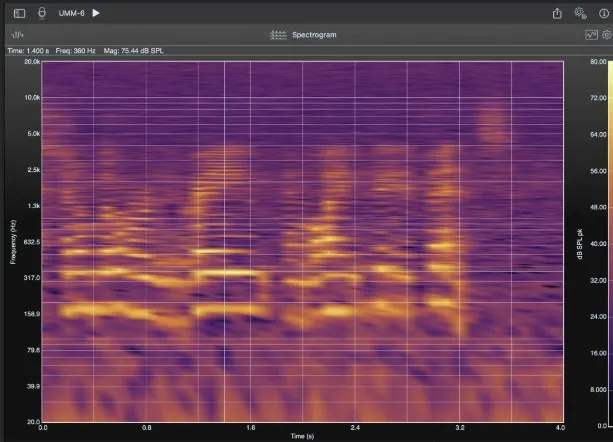
Task: Click the spectrogram waves icon
Action: pos(278,35)
